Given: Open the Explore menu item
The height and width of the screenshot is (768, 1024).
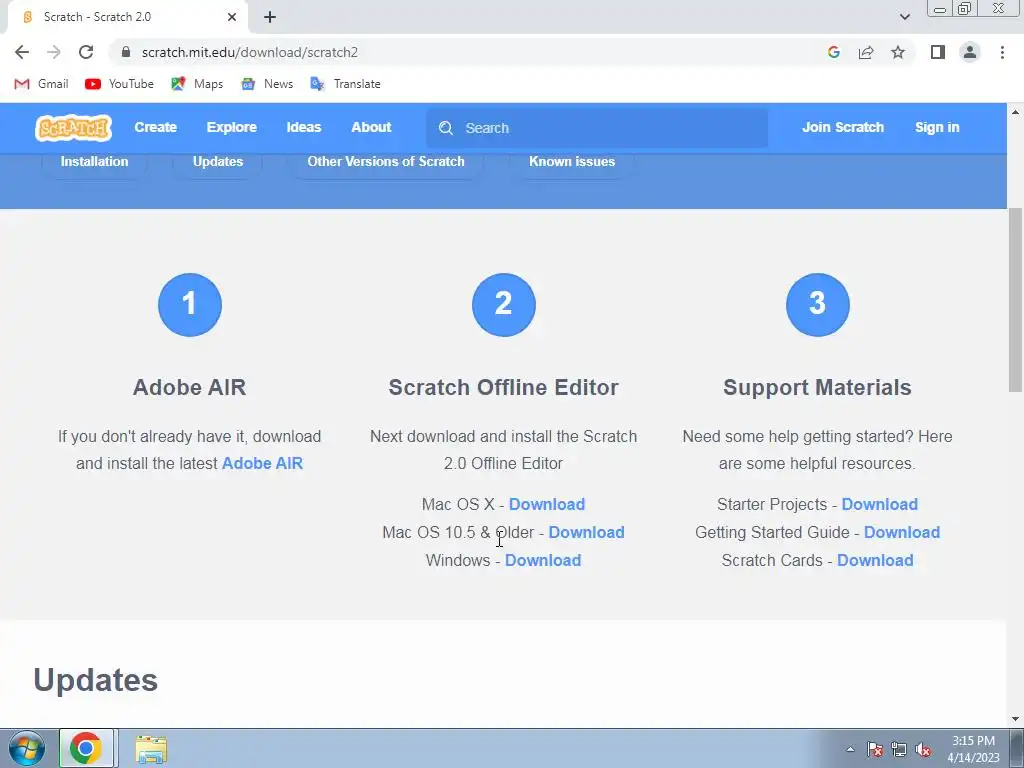Looking at the screenshot, I should coord(232,127).
